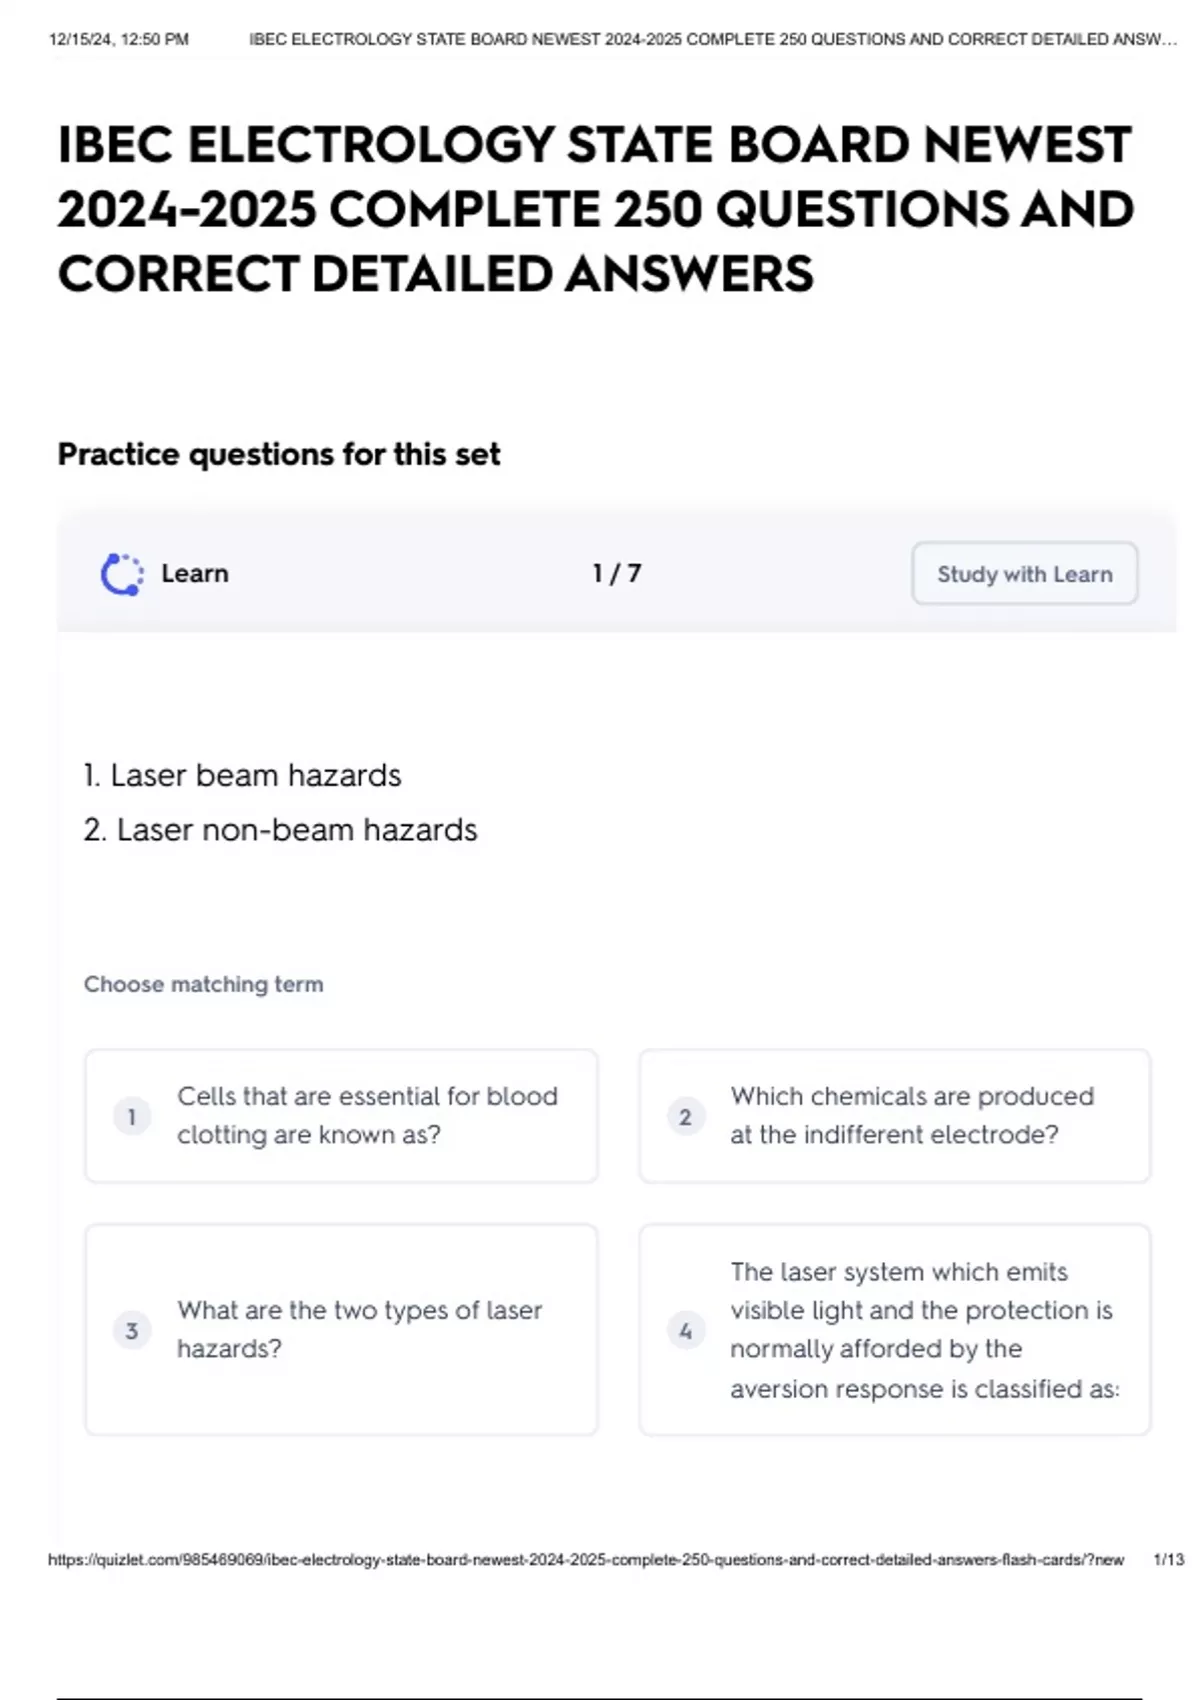Choose 'The laser system which emits visible light' card
Viewport: 1200px width, 1700px height.
pos(895,1330)
